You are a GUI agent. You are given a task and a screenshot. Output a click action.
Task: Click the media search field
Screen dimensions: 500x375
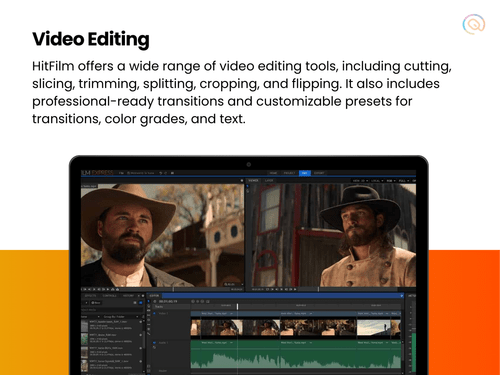112,310
